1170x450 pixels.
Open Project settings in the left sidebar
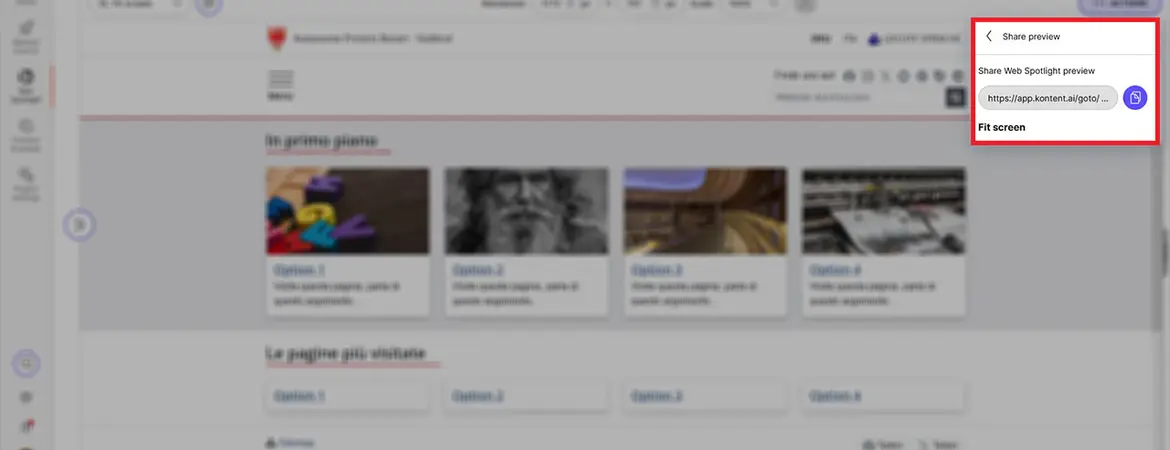[26, 184]
